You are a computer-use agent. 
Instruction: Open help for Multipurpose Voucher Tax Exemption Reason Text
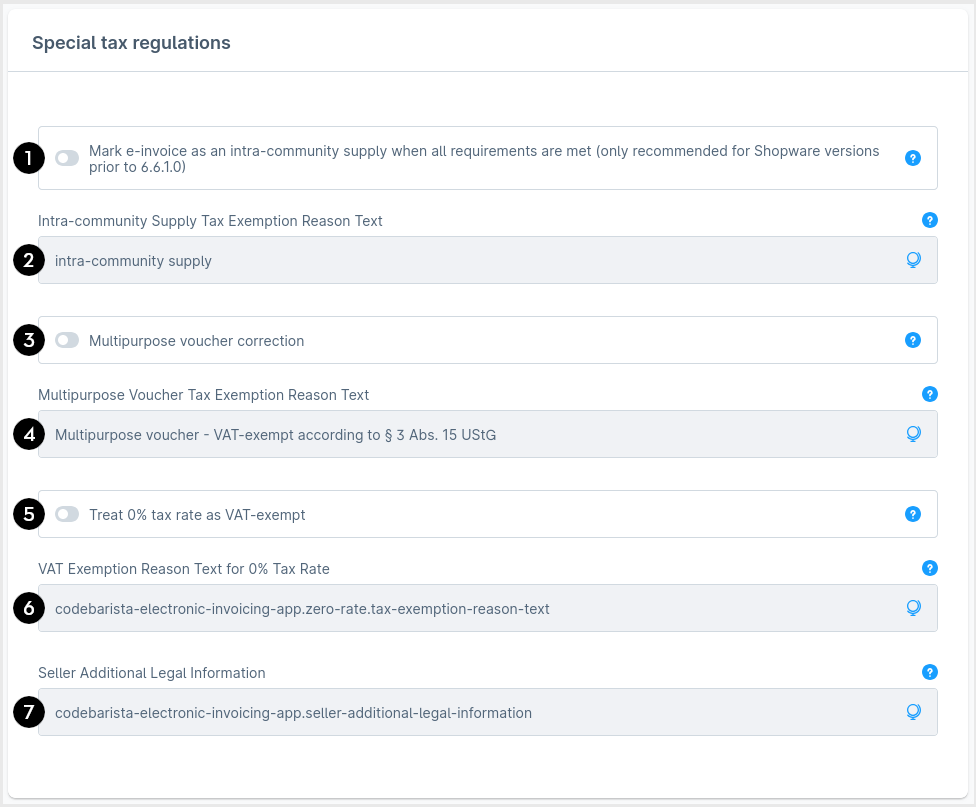[x=929, y=394]
